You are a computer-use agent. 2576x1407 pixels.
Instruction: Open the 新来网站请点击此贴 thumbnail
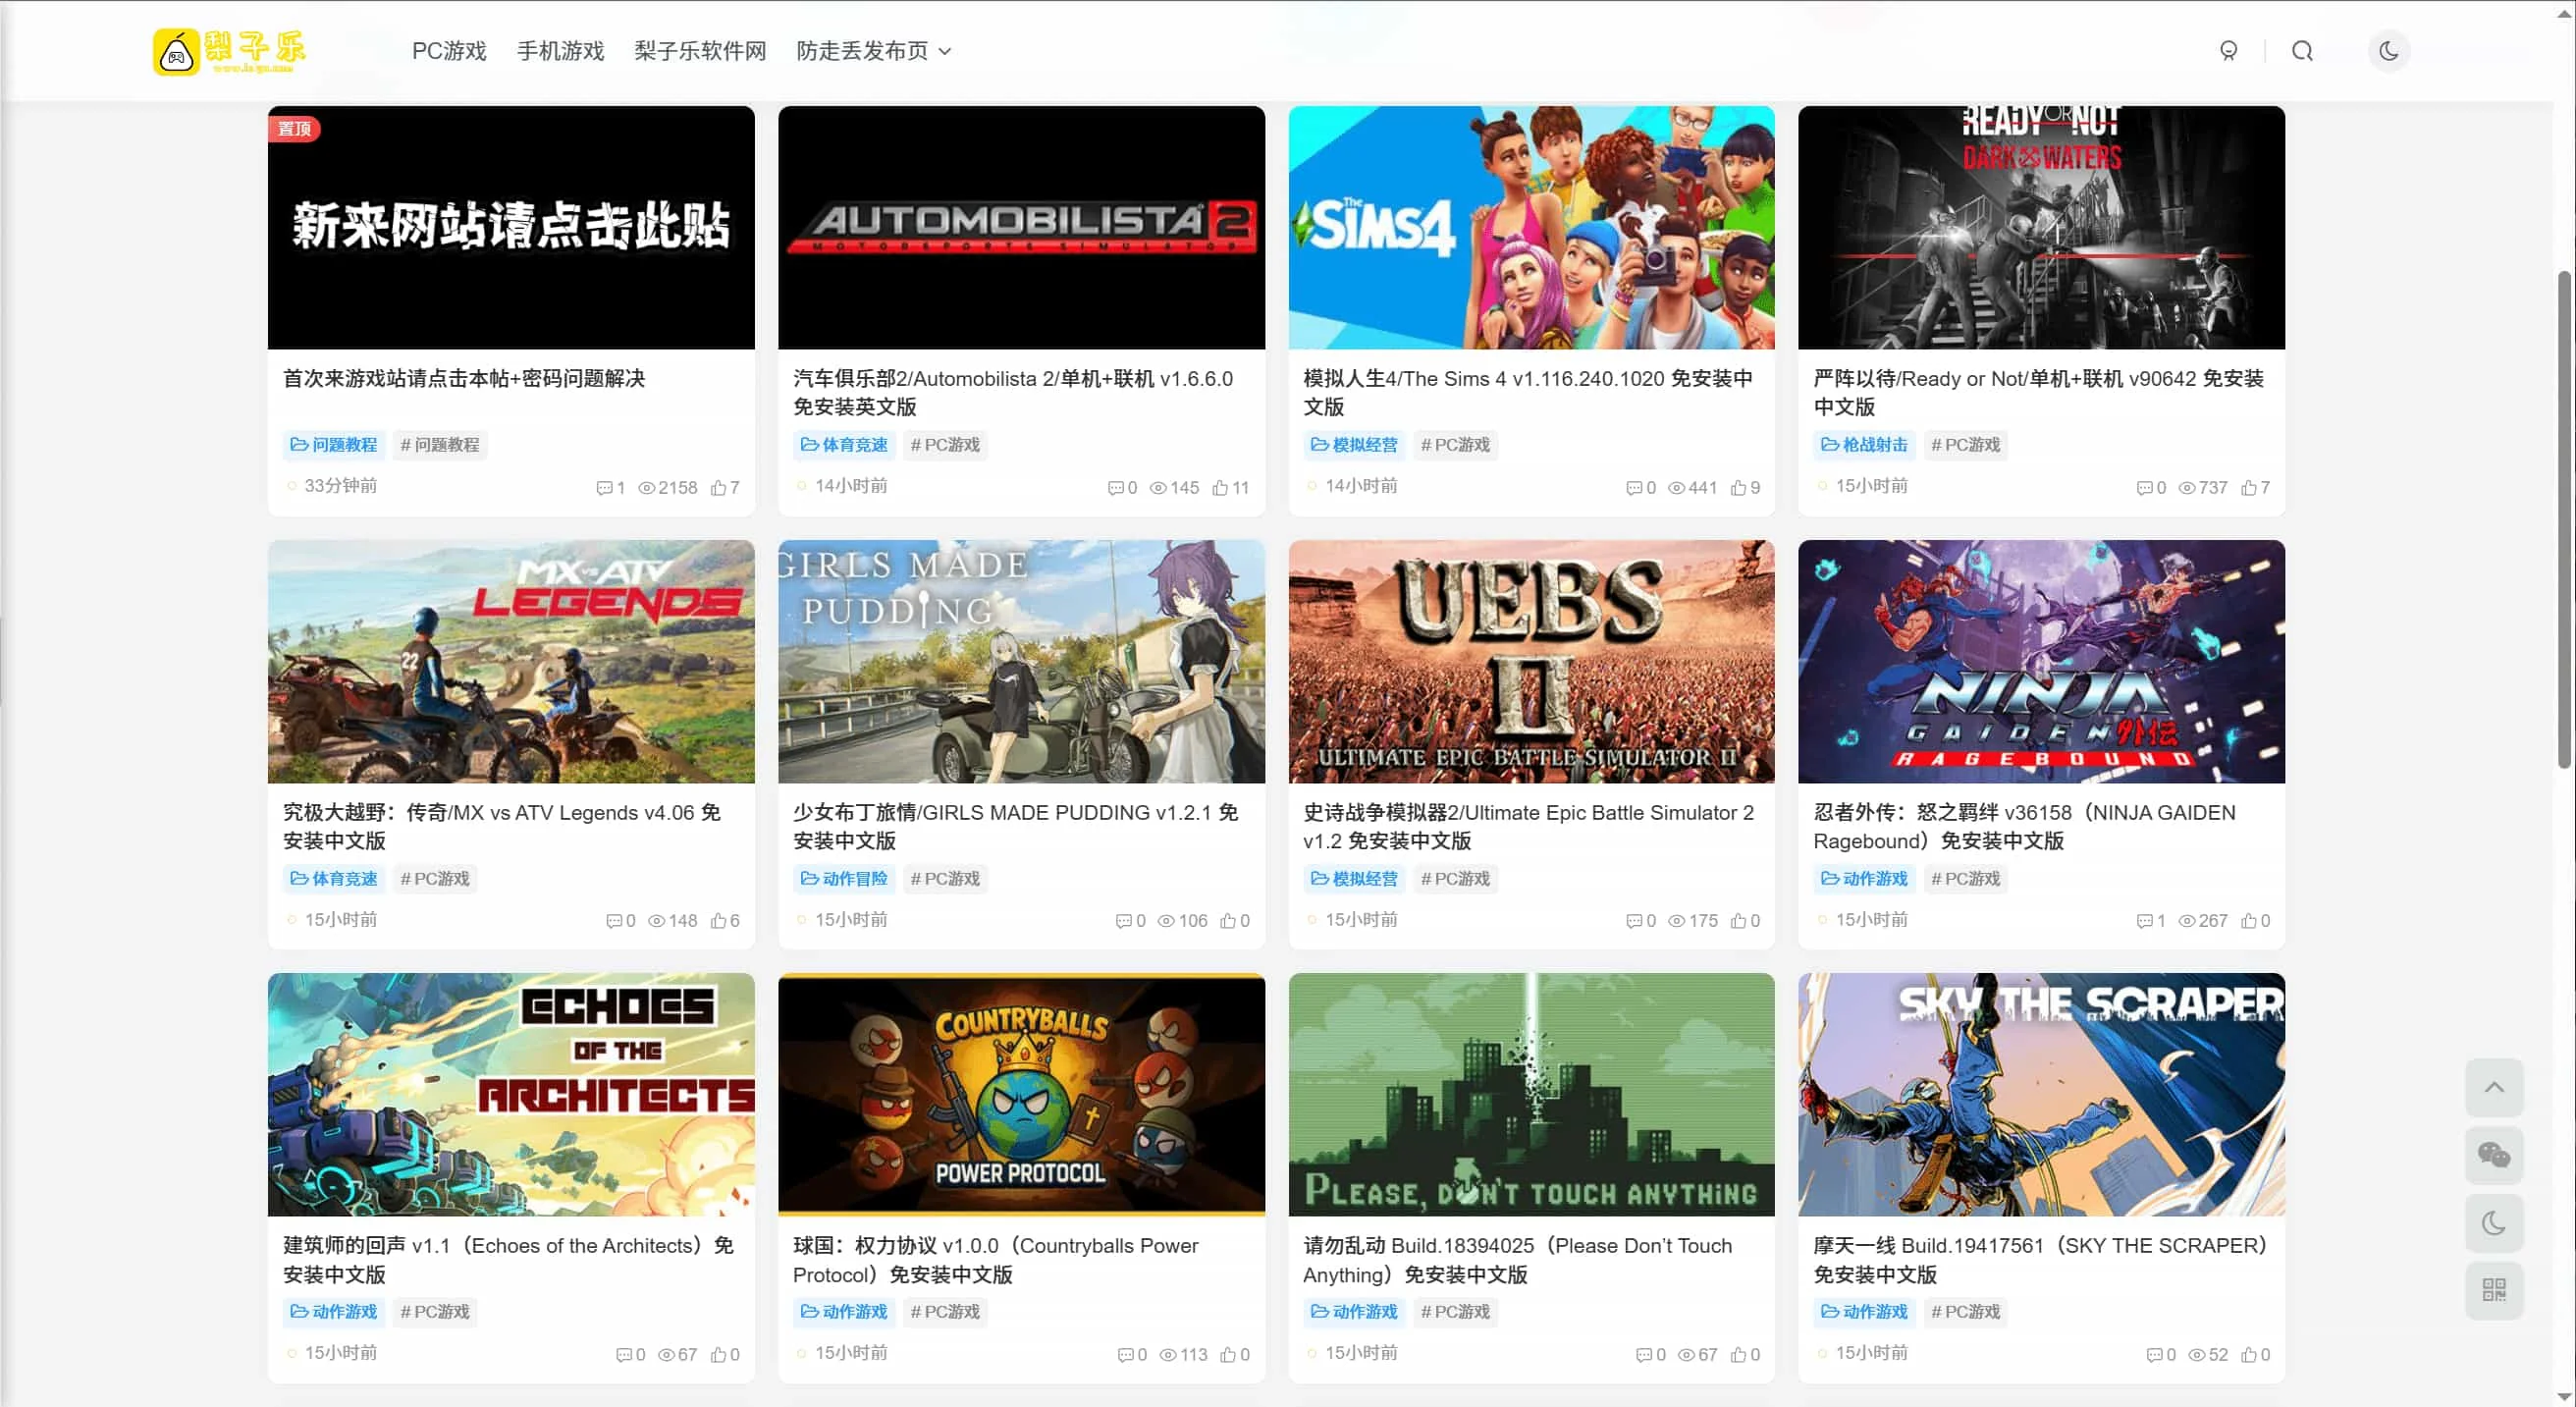point(511,227)
